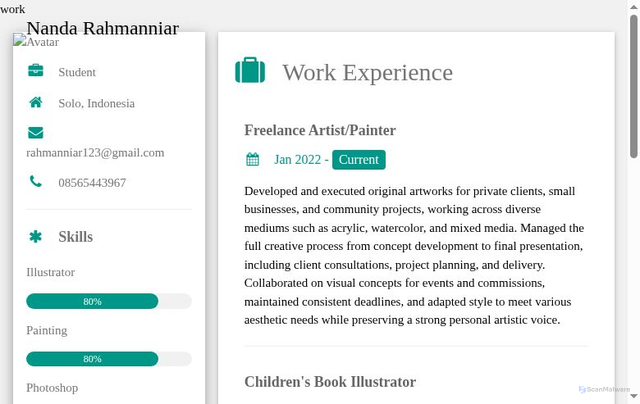Viewport: 640px width, 404px height.
Task: Click the briefcase icon beside Student
Action: [36, 71]
